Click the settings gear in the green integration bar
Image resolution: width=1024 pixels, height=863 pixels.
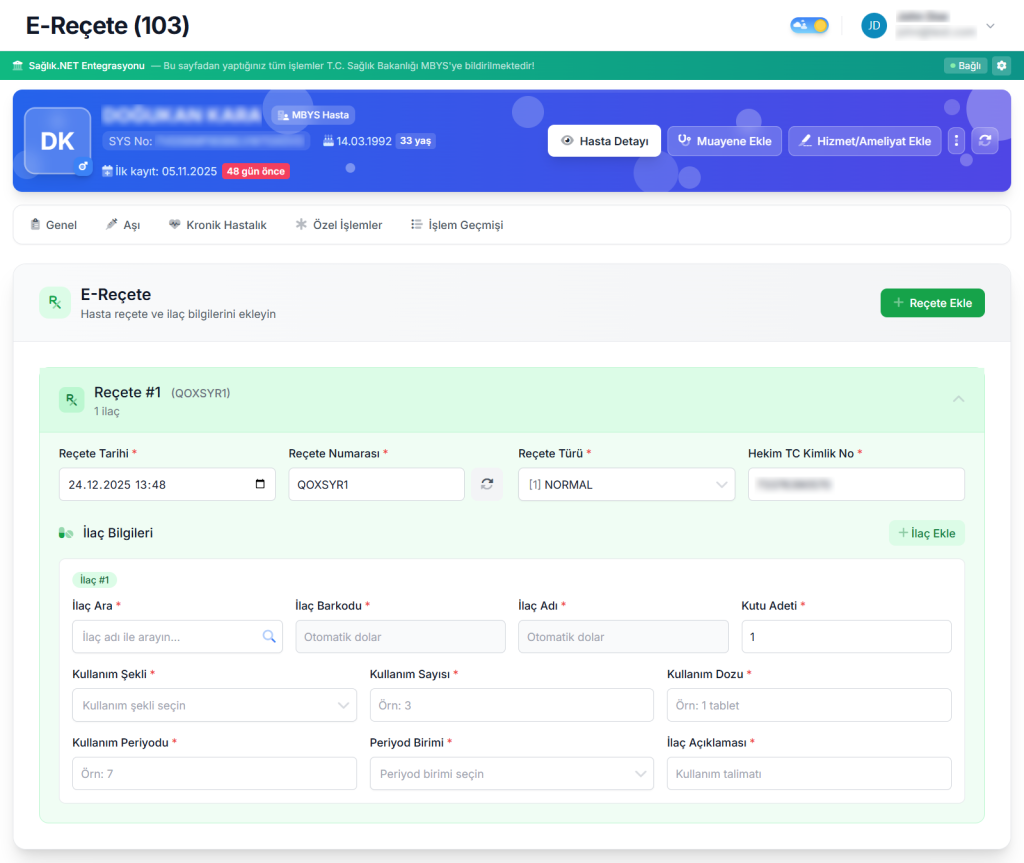click(1002, 66)
